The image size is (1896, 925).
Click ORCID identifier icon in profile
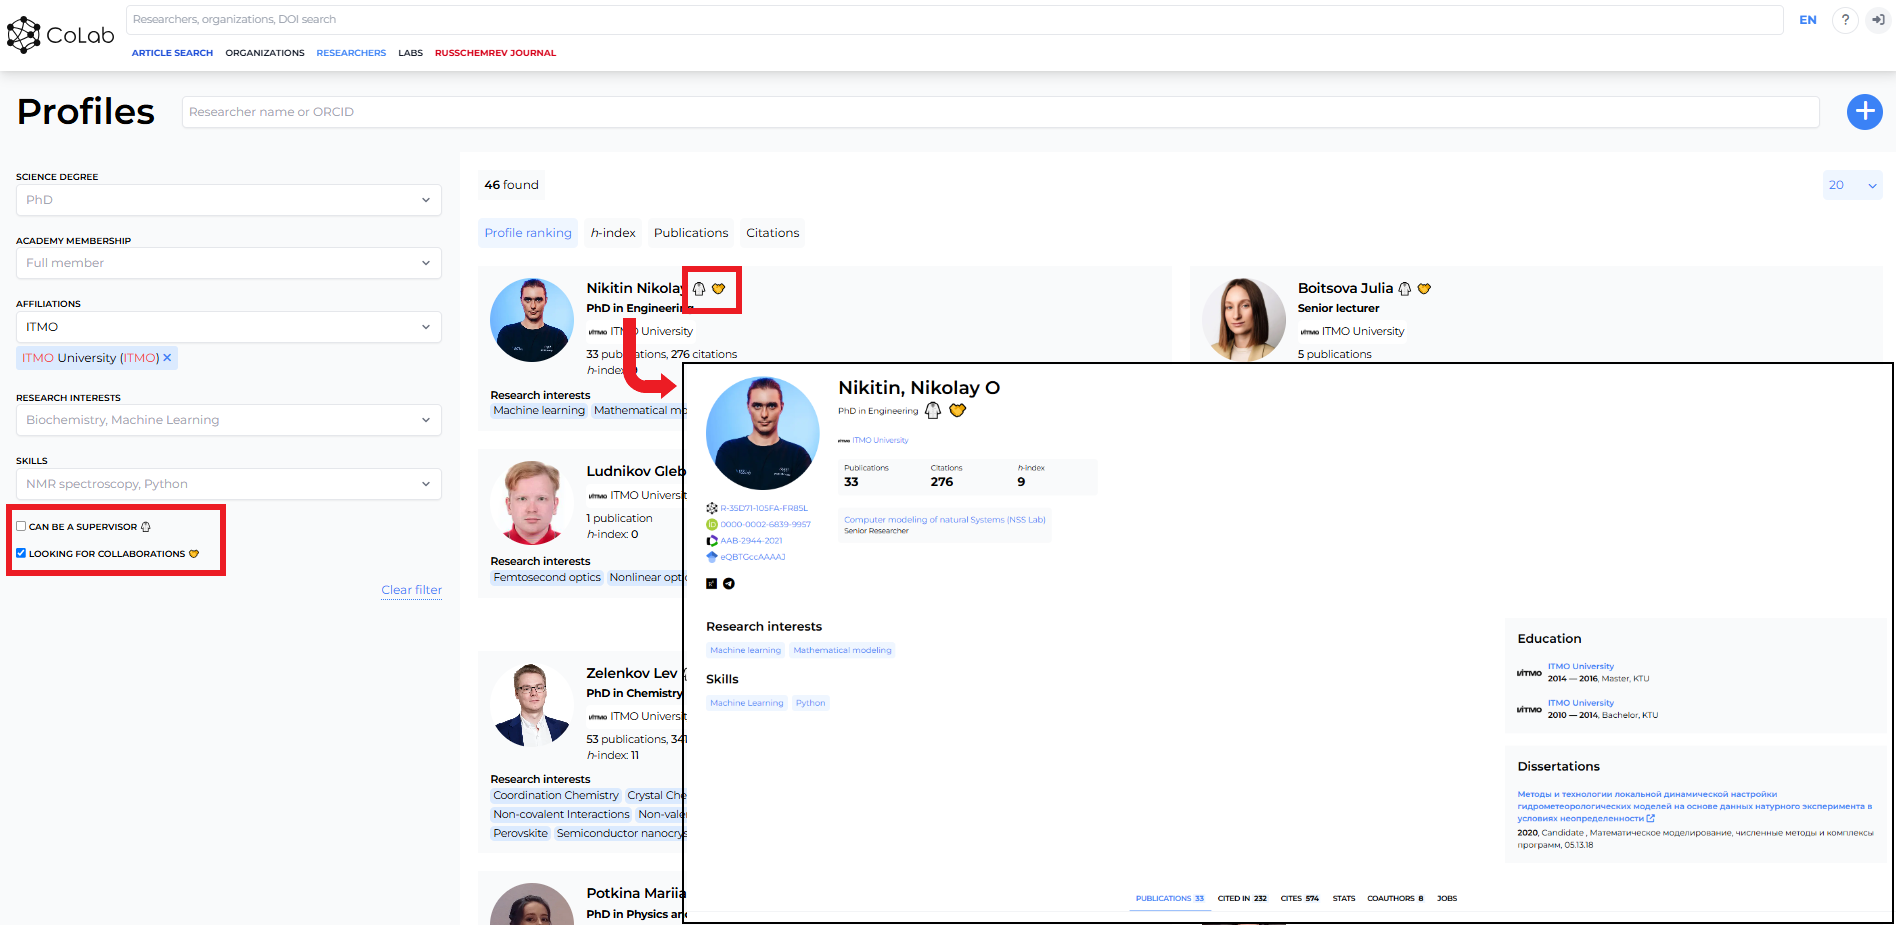712,524
